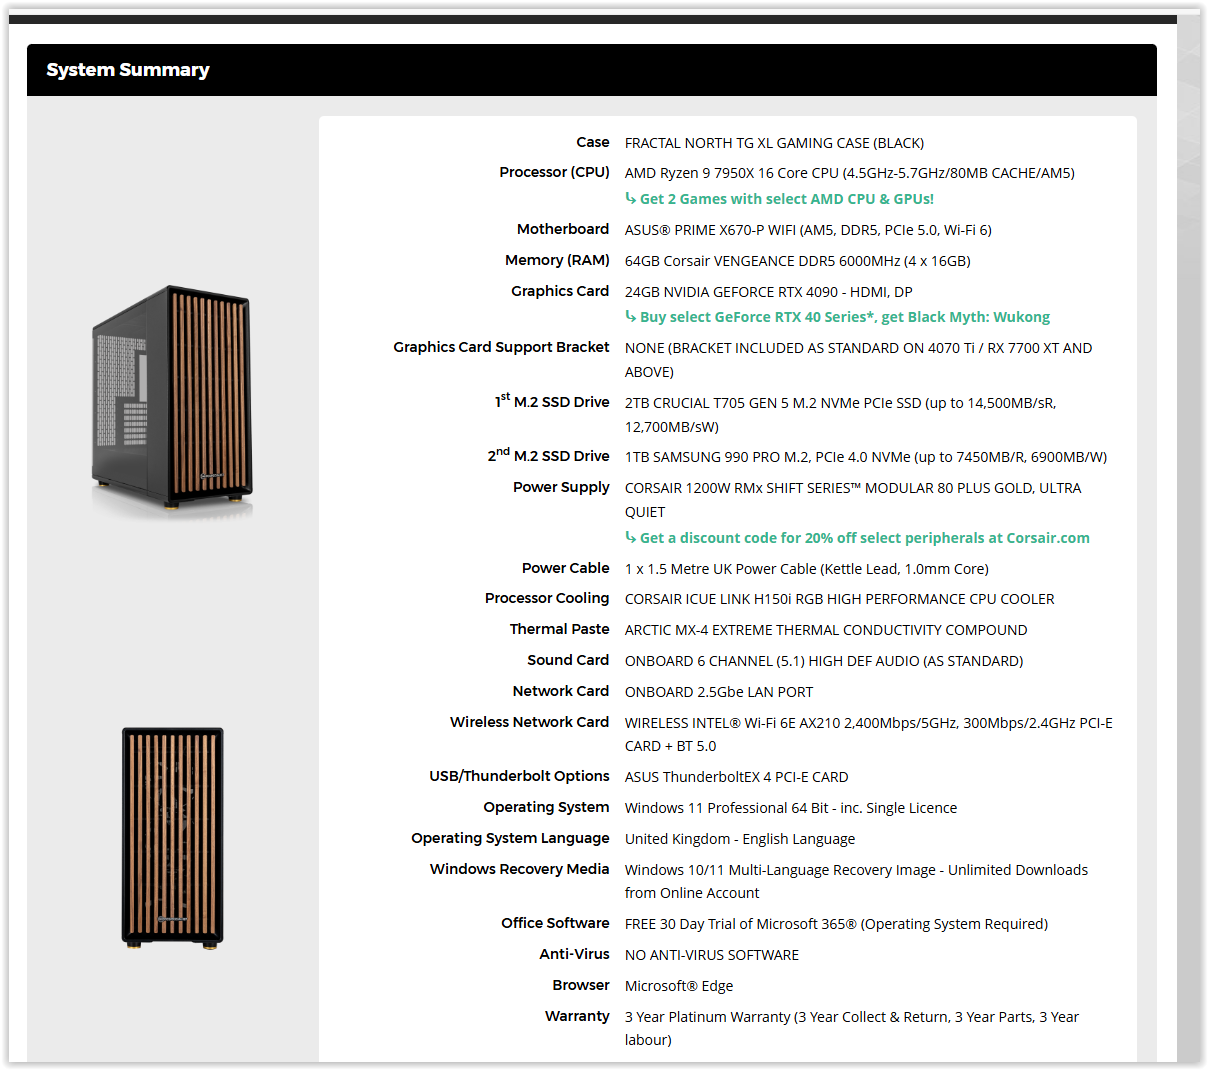1208x1070 pixels.
Task: Select the NO ANTI-VIRUS SOFTWARE text
Action: click(x=712, y=955)
